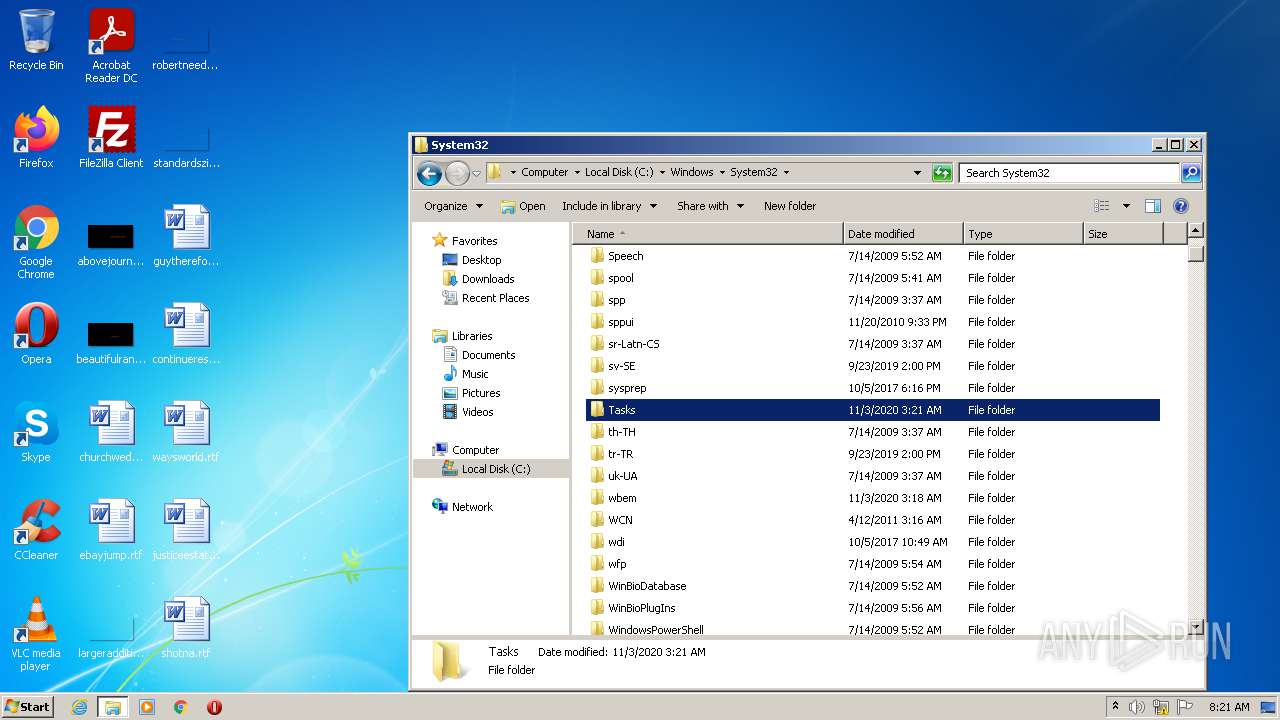Sort by the Name column header
Screen dimensions: 1280x720
708,234
